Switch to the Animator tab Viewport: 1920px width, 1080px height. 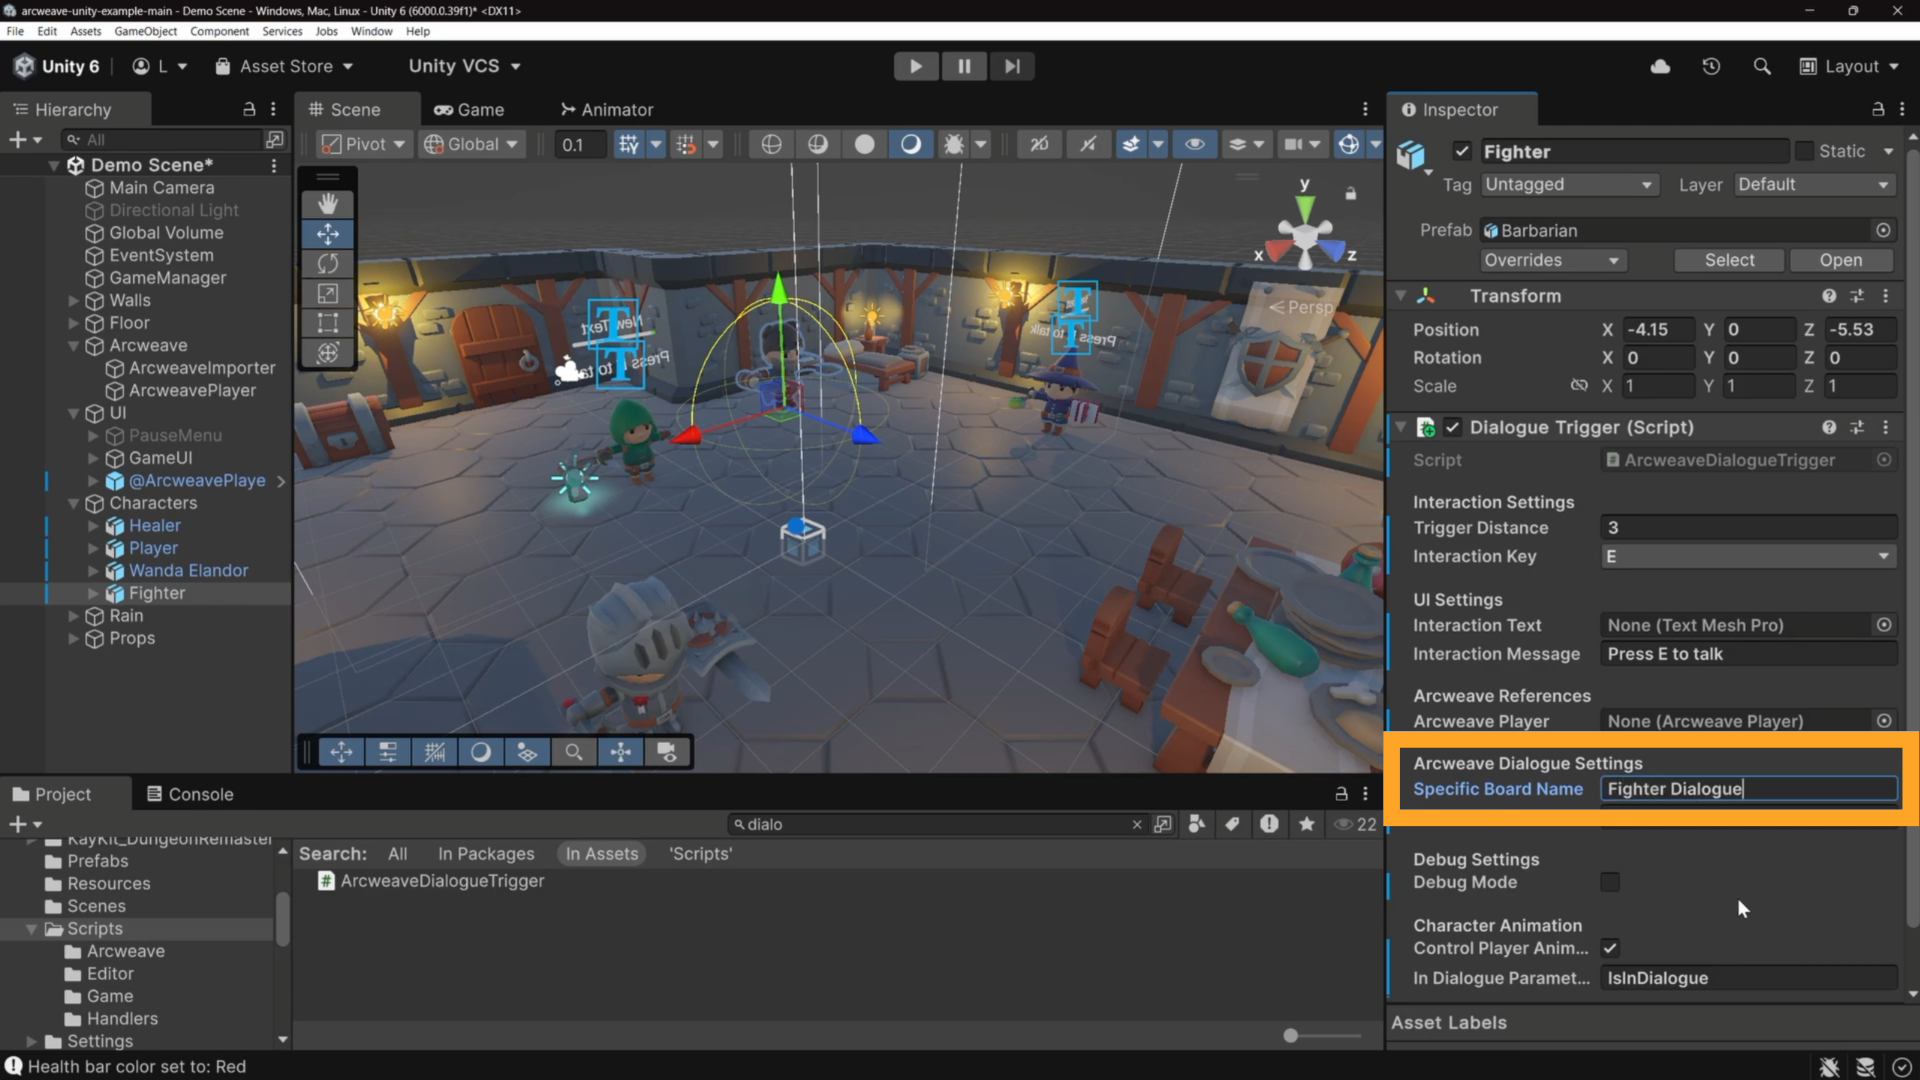[x=606, y=109]
